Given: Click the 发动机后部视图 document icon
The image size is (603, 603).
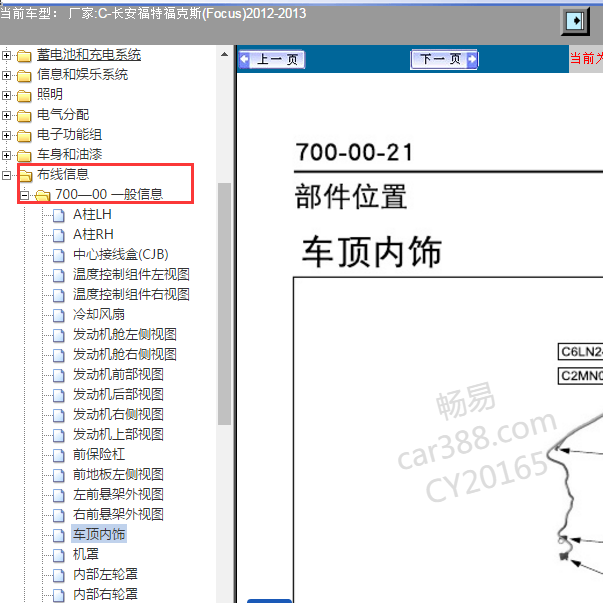Looking at the screenshot, I should pos(58,395).
